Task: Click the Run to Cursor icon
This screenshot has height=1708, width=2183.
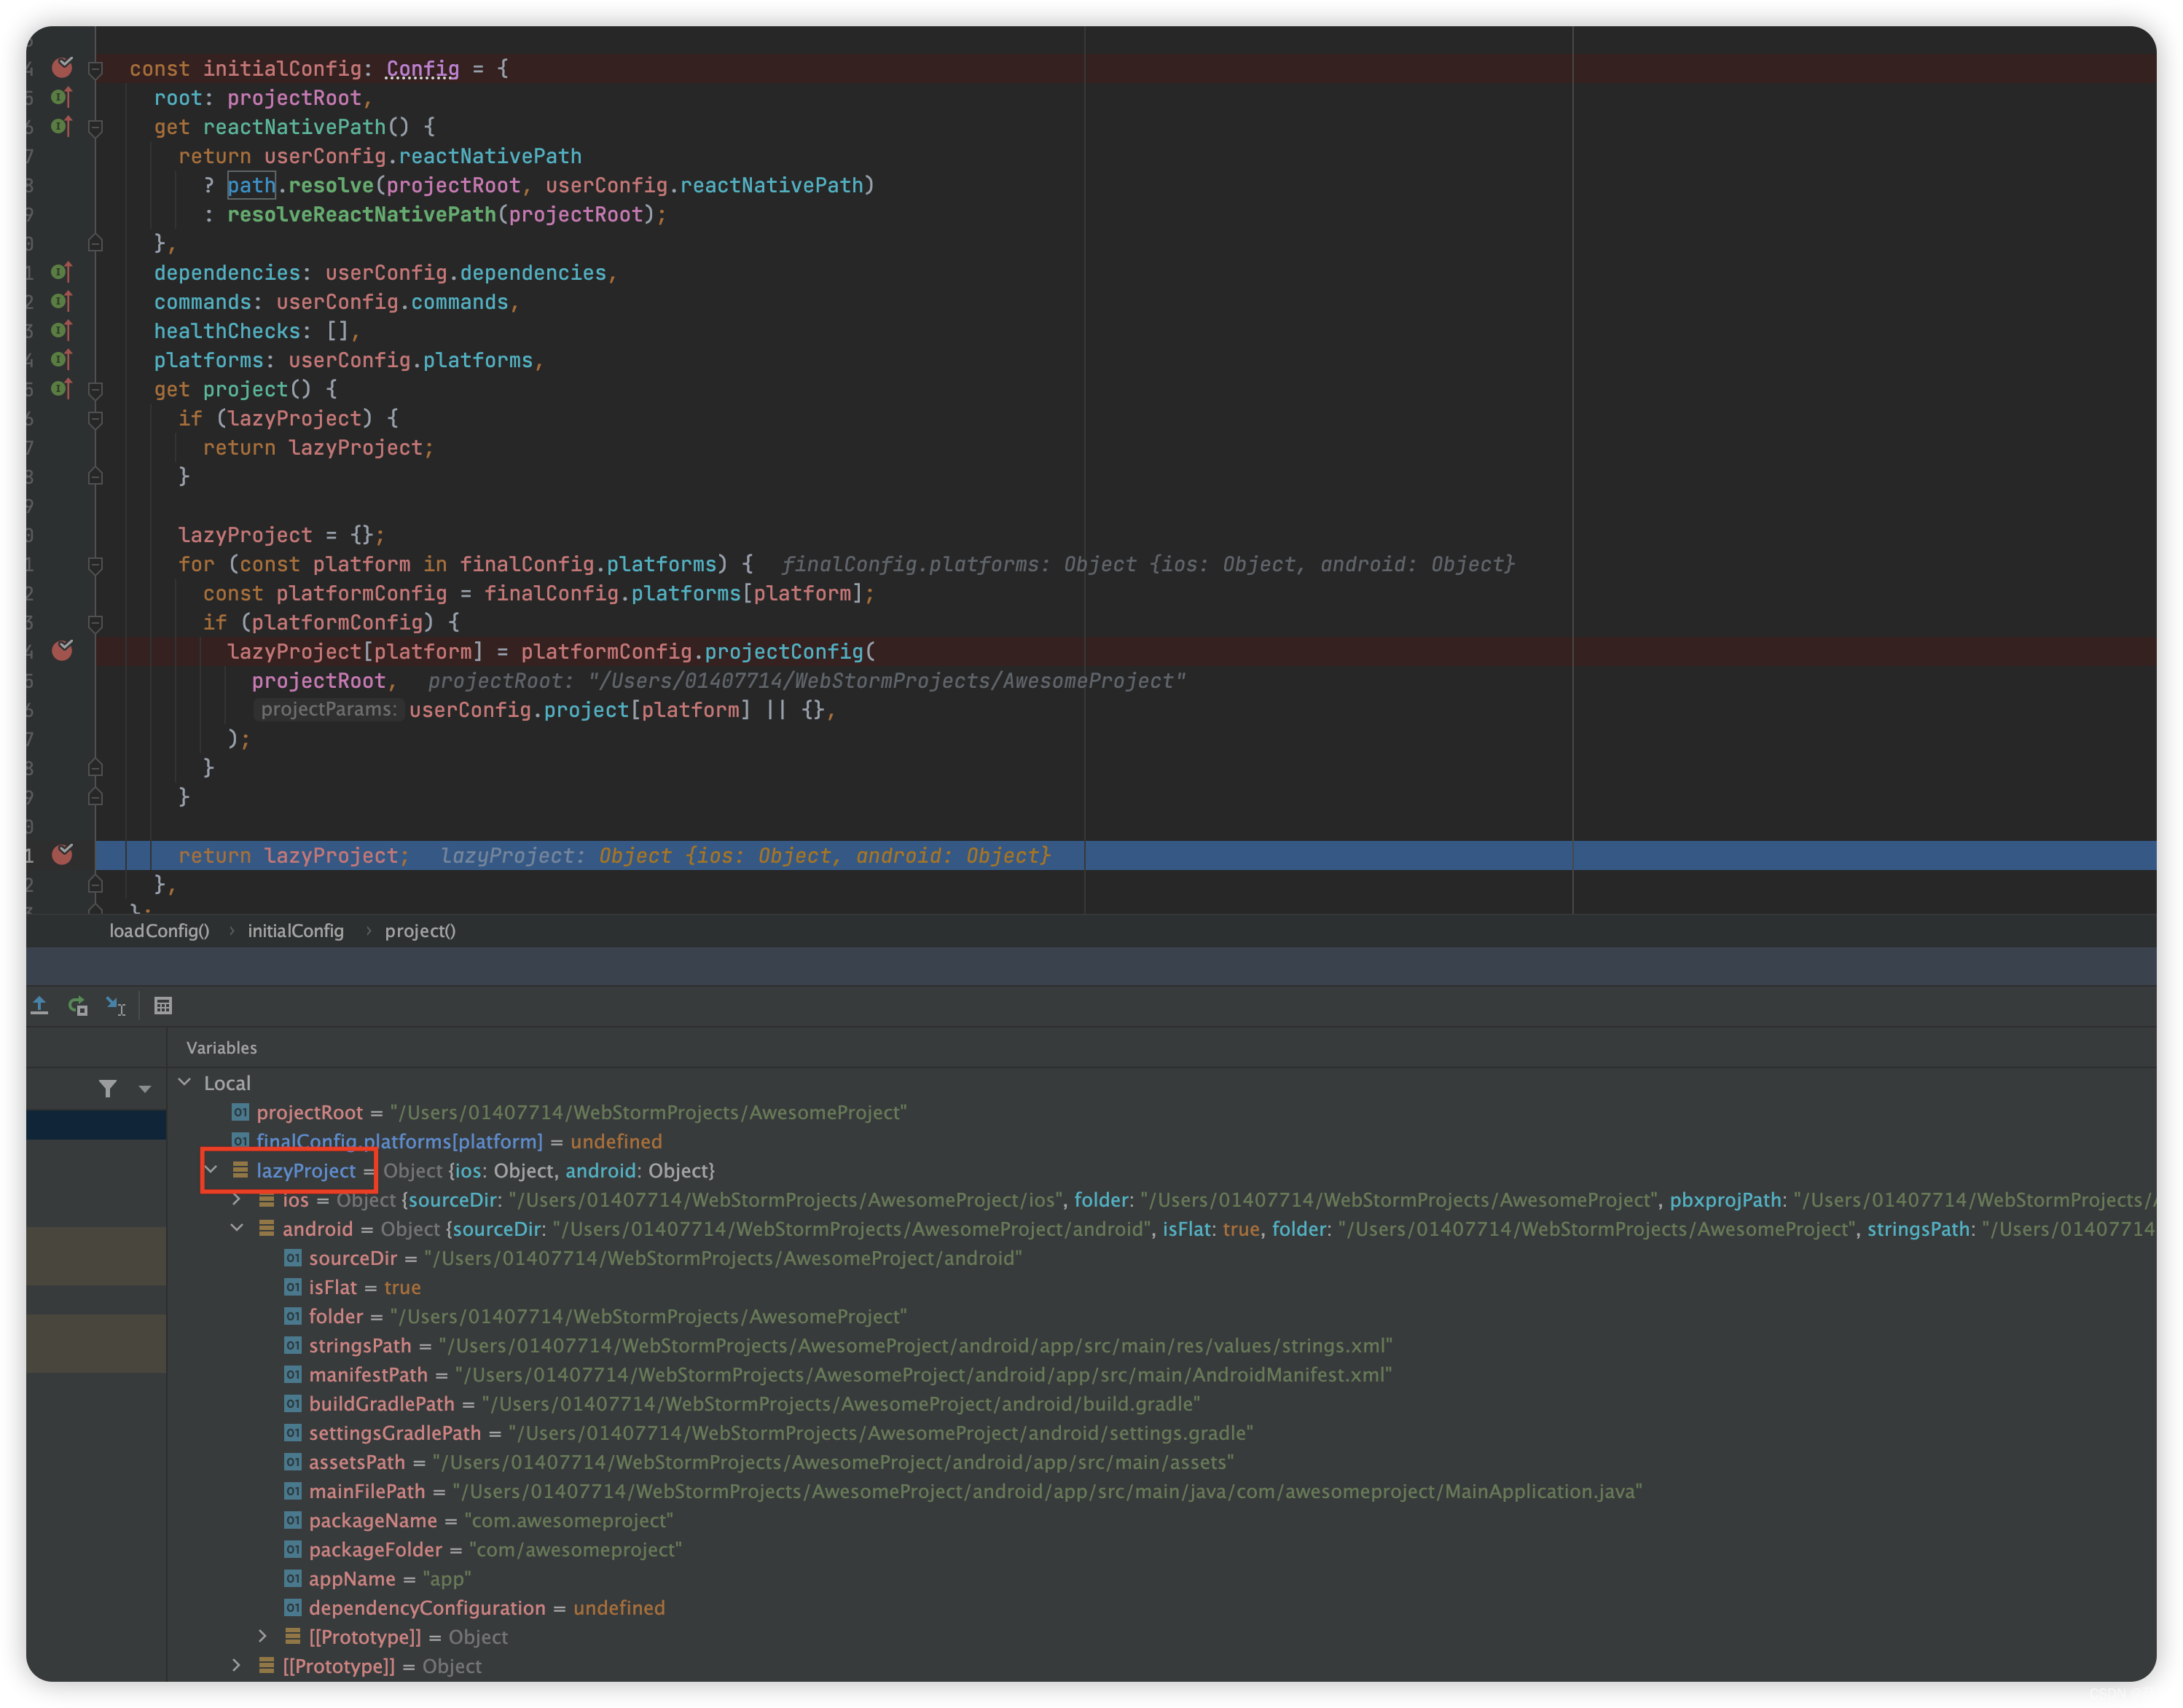Action: tap(116, 1005)
